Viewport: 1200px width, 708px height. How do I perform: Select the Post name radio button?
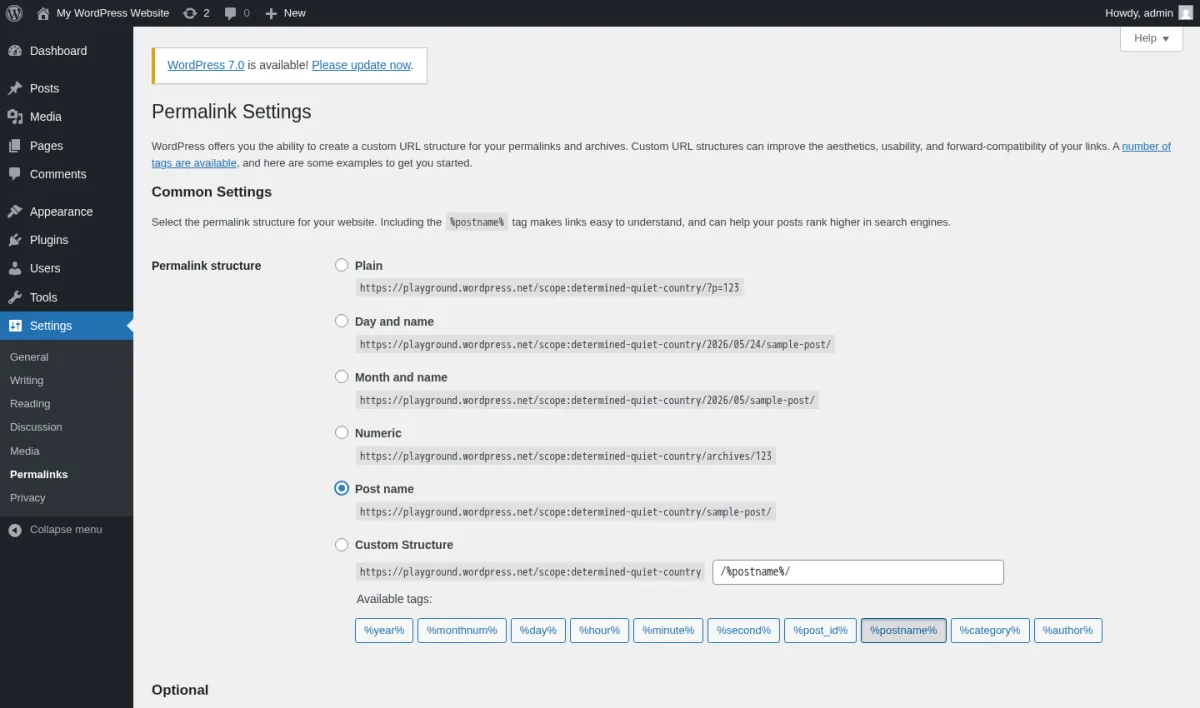pos(342,488)
